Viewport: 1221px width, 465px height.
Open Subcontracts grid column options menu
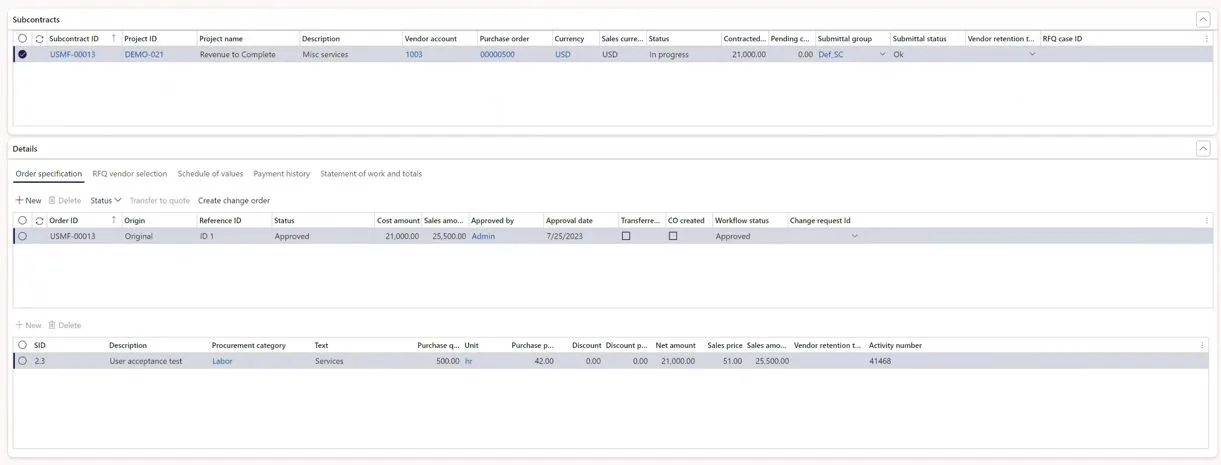pyautogui.click(x=1206, y=39)
